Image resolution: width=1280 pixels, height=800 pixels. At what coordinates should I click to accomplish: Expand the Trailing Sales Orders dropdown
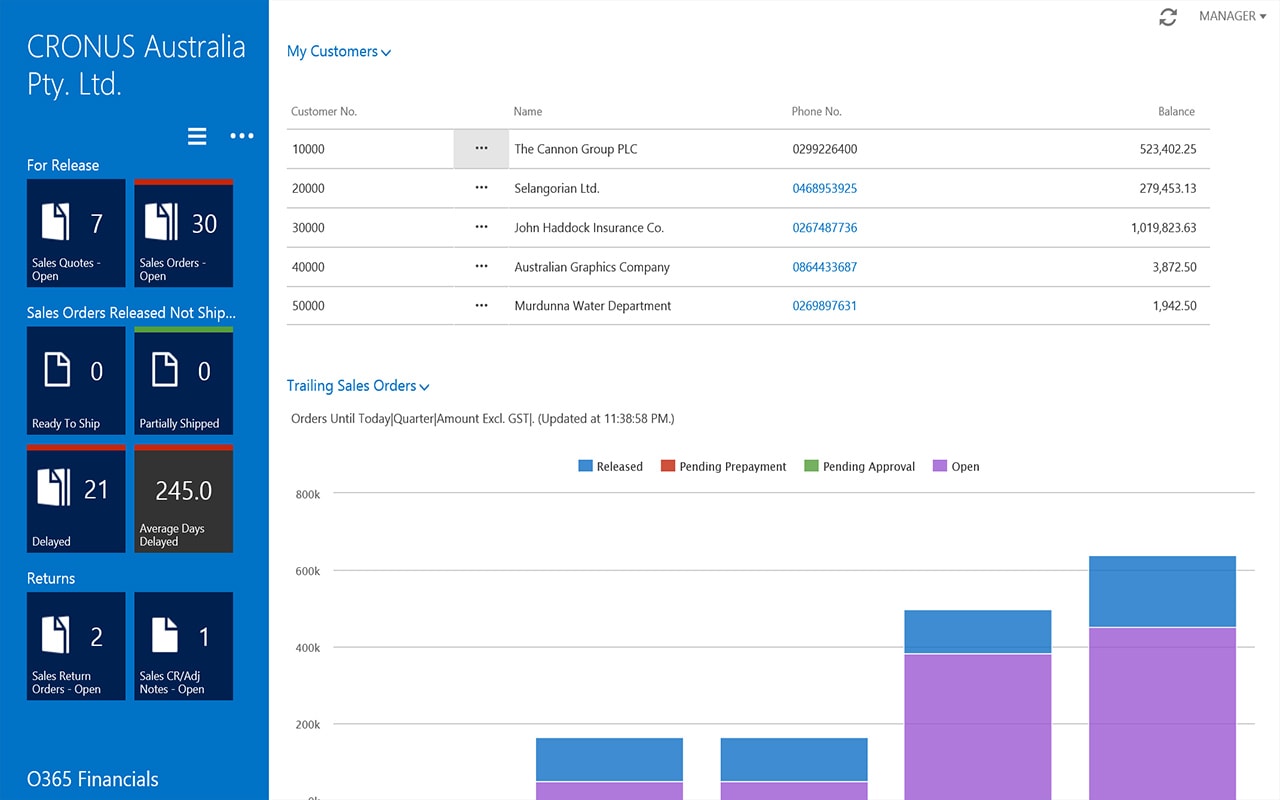358,386
